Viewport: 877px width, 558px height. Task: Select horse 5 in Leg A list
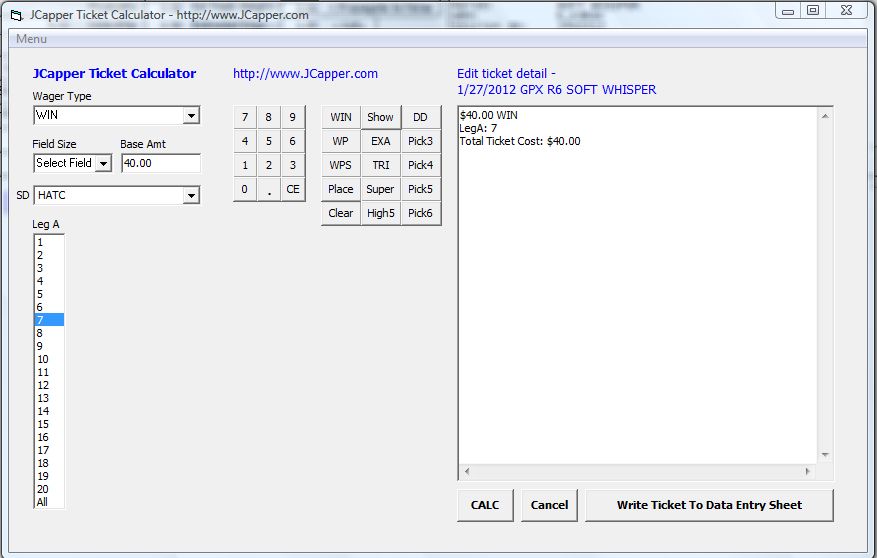tap(49, 295)
